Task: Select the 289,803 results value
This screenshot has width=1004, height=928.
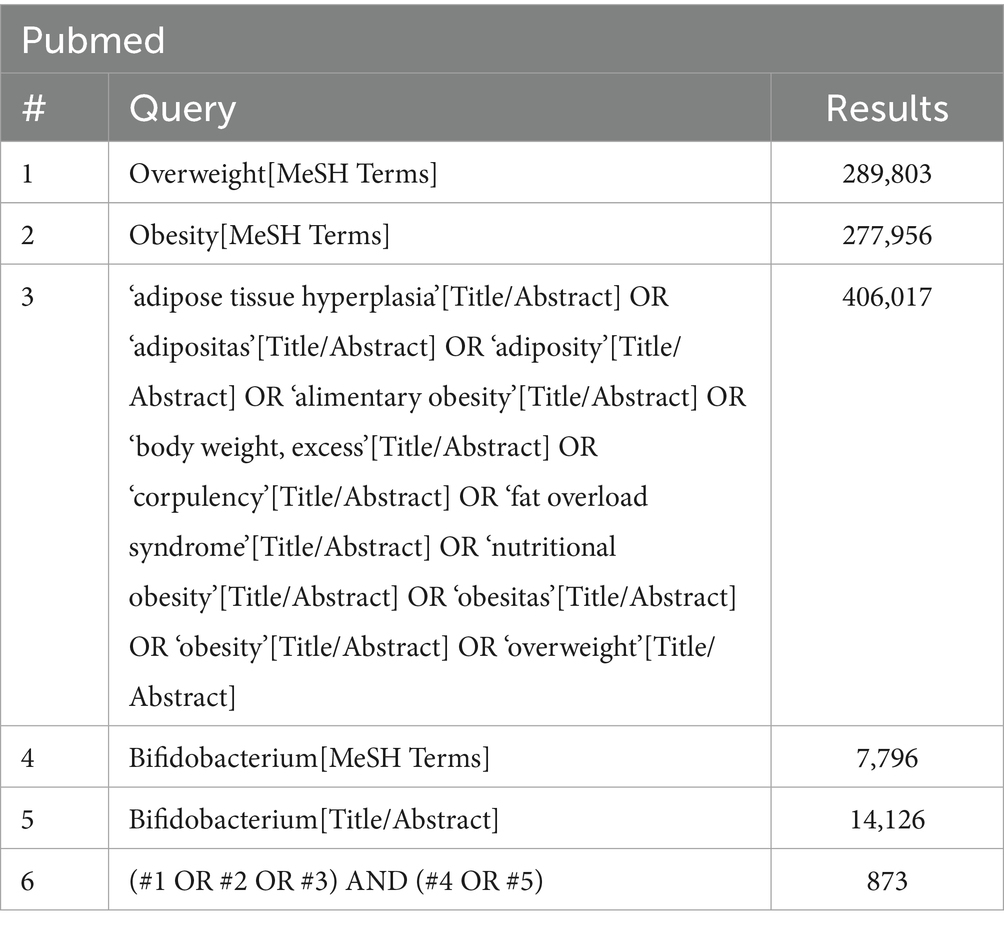Action: point(886,174)
